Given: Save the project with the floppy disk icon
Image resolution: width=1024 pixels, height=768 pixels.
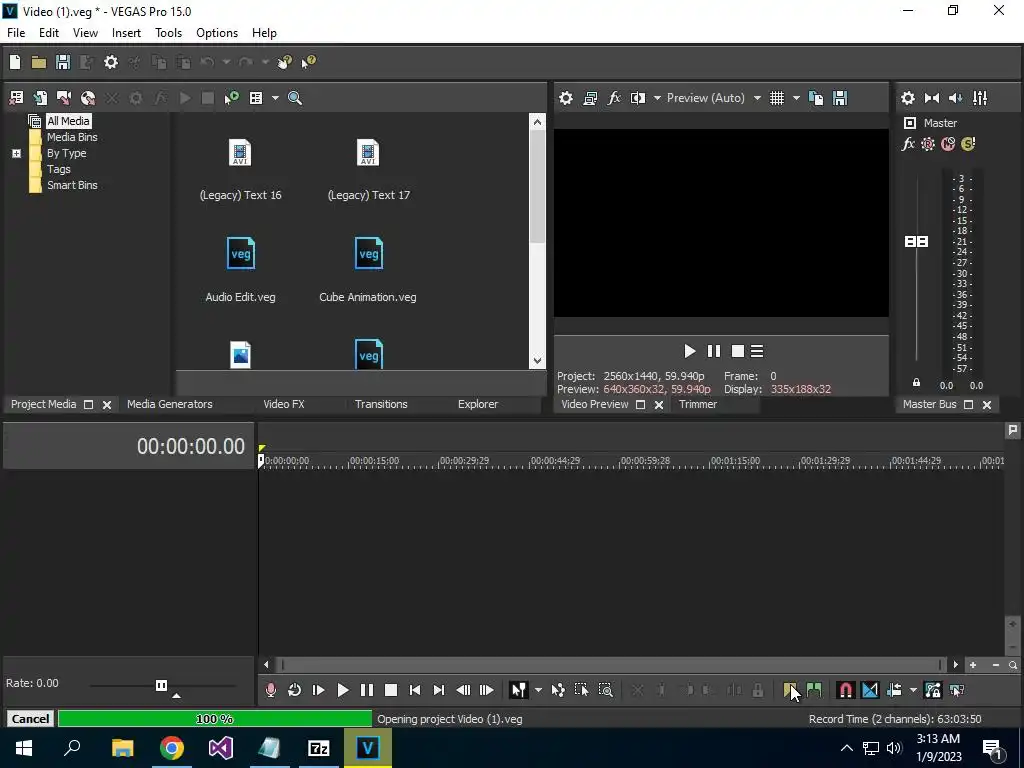Looking at the screenshot, I should coord(63,62).
